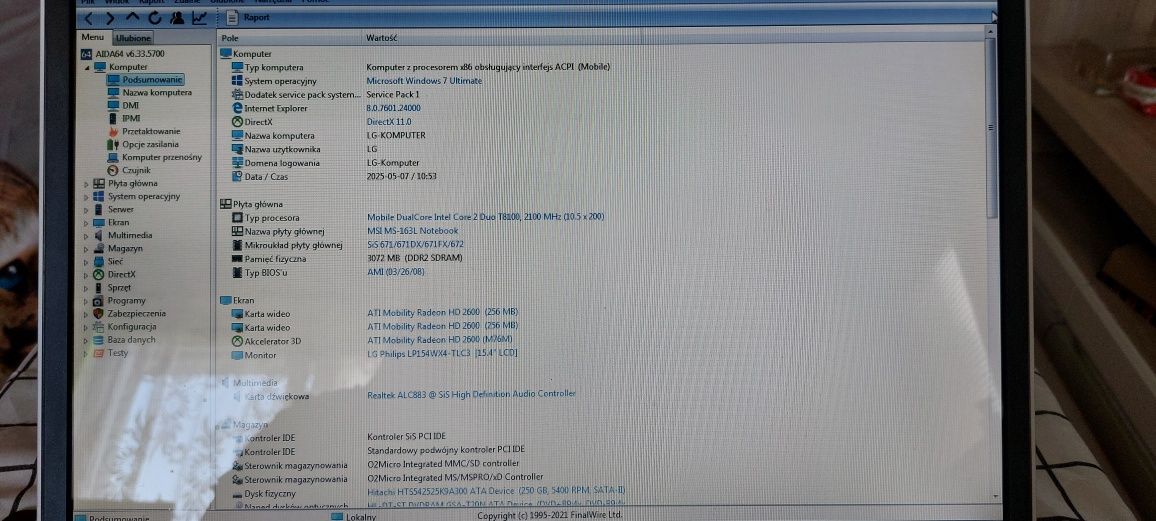Viewport: 1156px width, 521px height.
Task: Click the battery plug icon for Opcje zasilania
Action: click(x=113, y=144)
